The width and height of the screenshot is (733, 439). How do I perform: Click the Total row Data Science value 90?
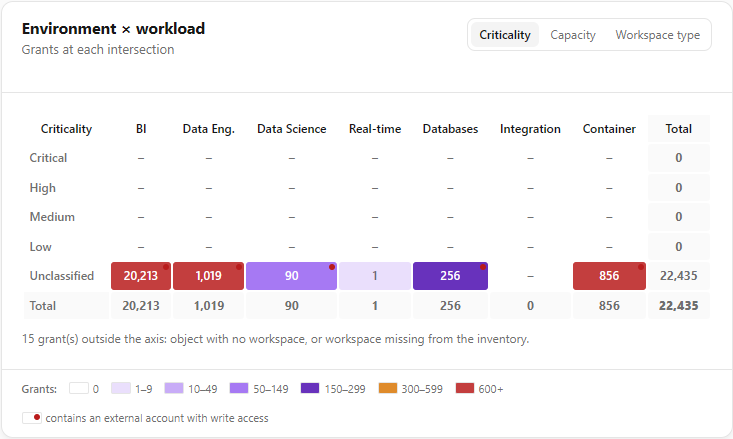click(x=291, y=306)
